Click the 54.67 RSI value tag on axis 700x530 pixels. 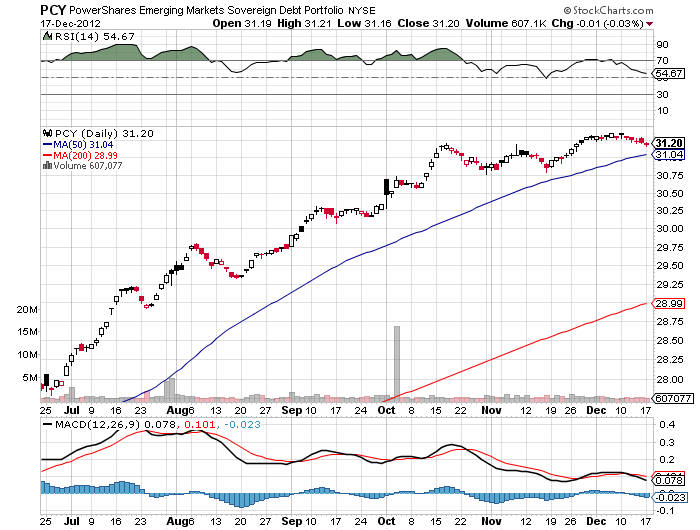pos(669,73)
